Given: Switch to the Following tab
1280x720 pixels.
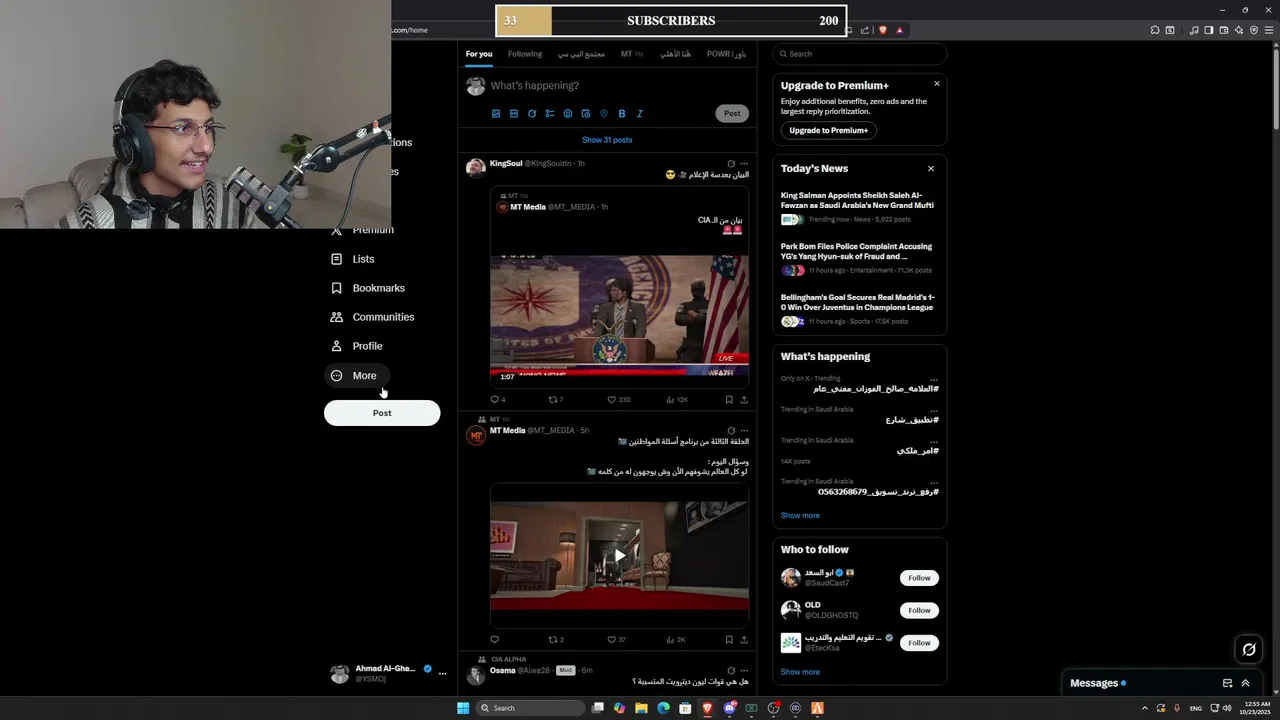Looking at the screenshot, I should coord(525,54).
